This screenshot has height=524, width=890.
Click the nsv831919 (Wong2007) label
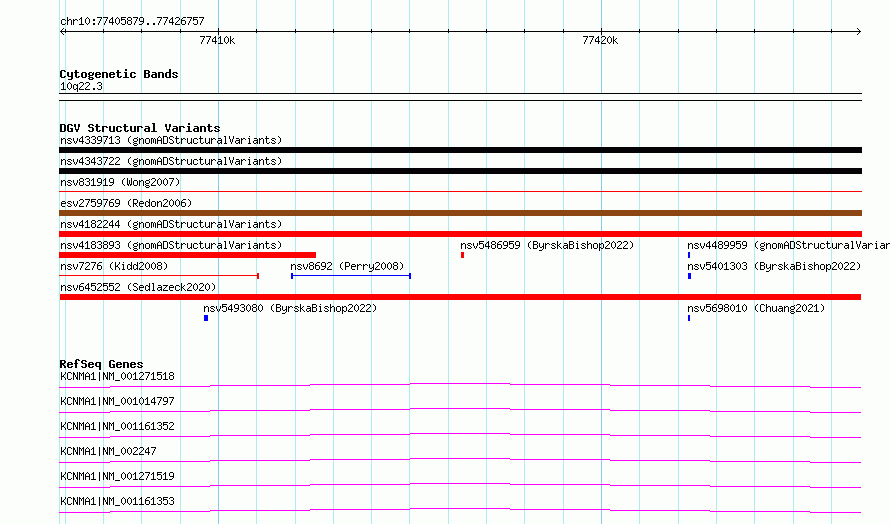120,182
